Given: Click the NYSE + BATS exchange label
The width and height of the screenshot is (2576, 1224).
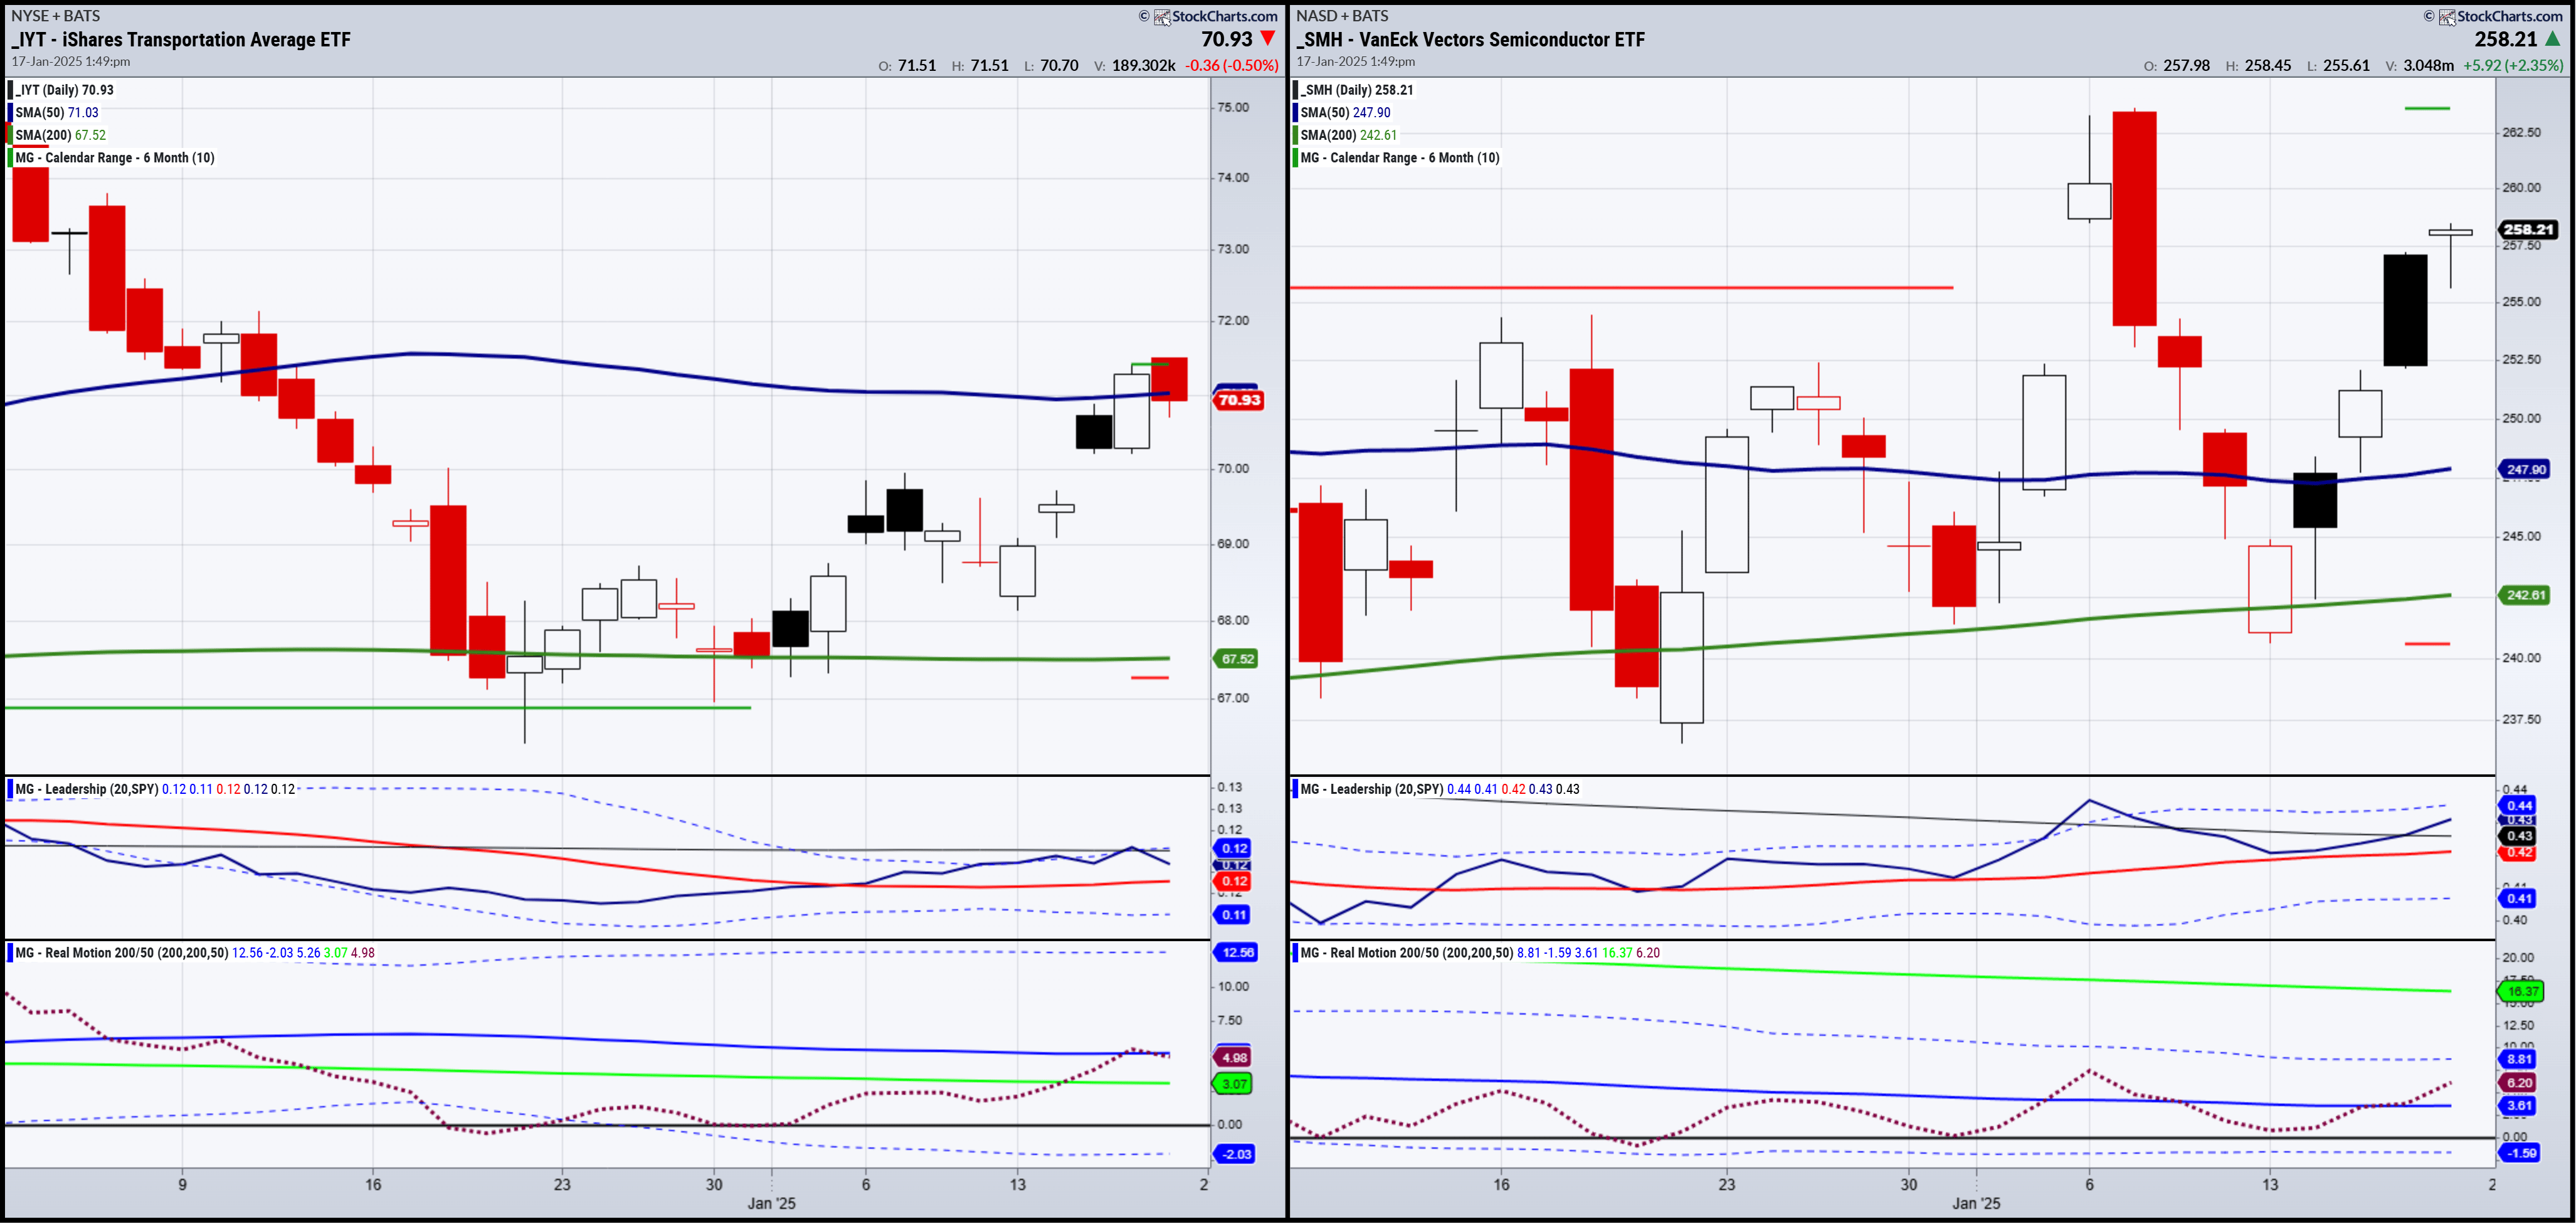Looking at the screenshot, I should click(x=55, y=15).
